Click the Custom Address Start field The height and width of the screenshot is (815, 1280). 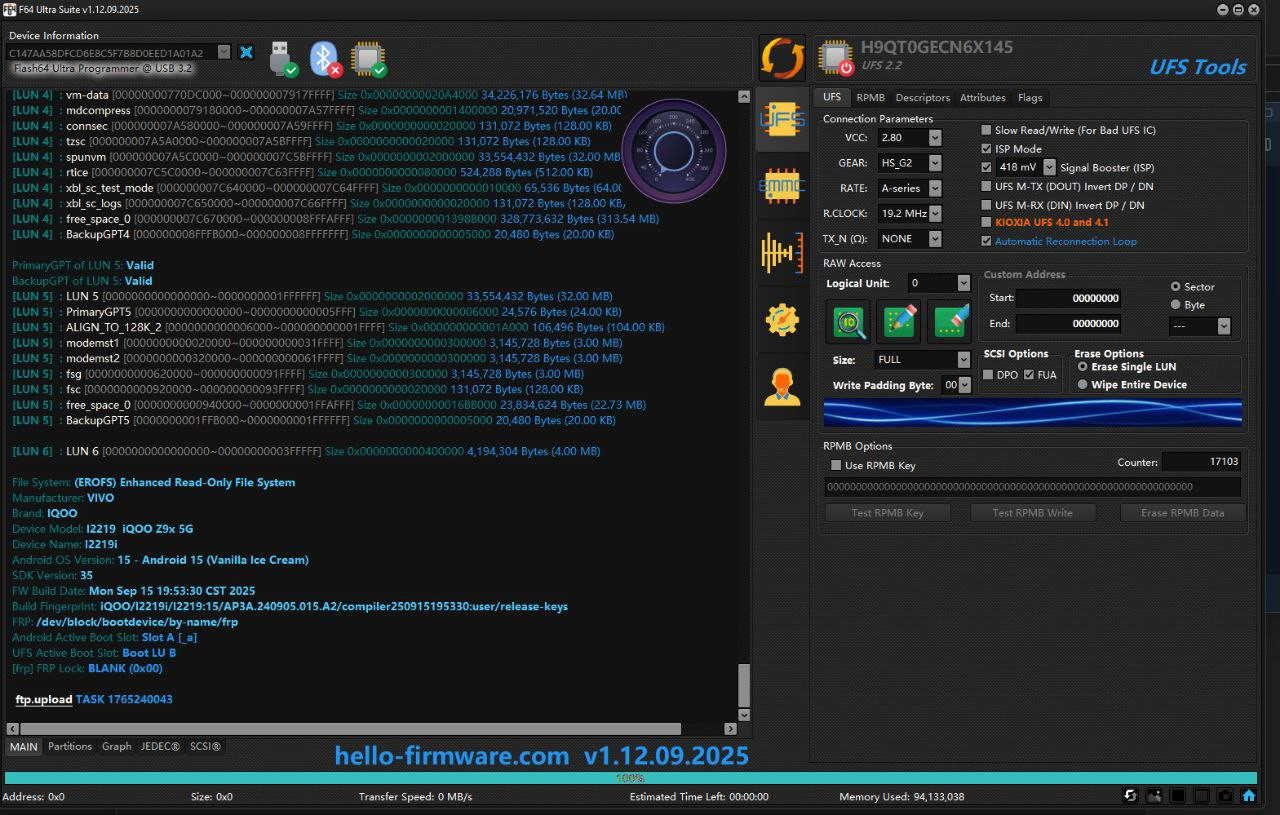1068,298
